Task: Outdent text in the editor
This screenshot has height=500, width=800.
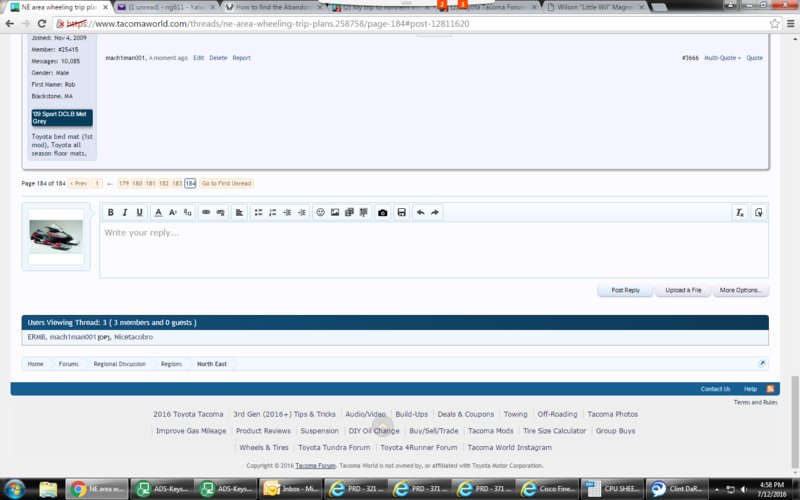Action: 287,212
